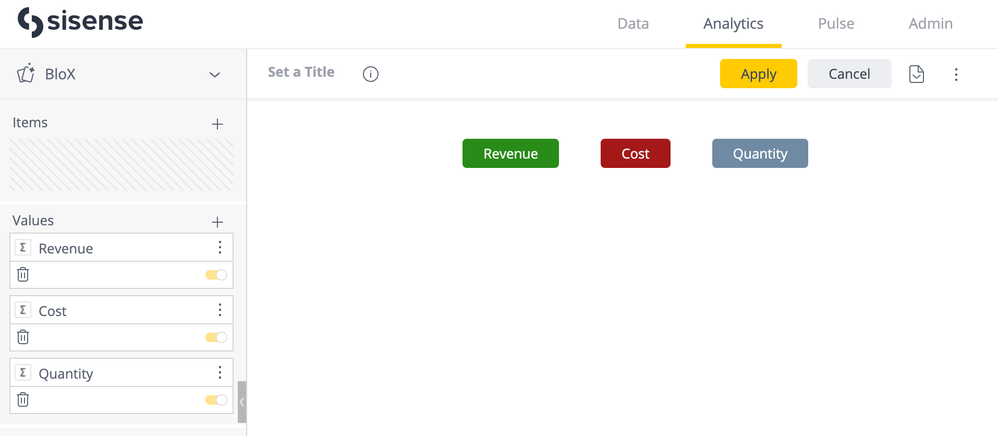Open the Pulse tab

[836, 24]
